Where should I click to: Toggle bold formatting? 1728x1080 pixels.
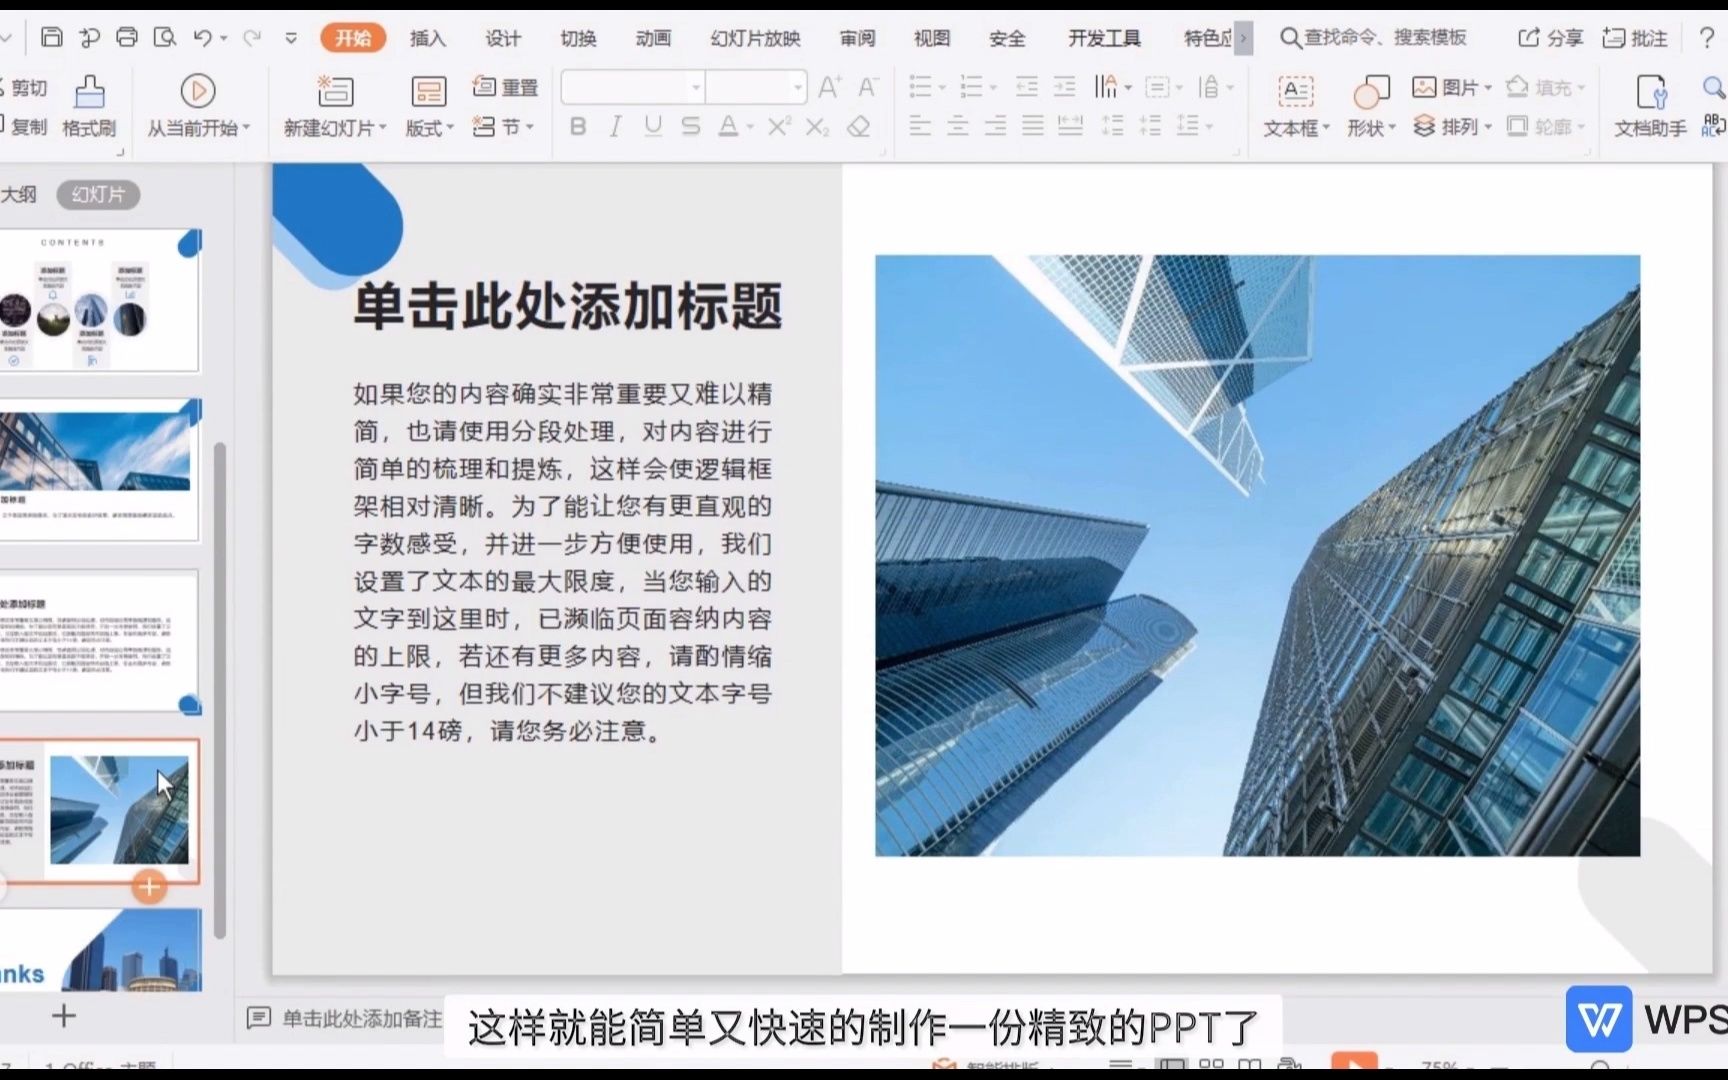point(577,126)
